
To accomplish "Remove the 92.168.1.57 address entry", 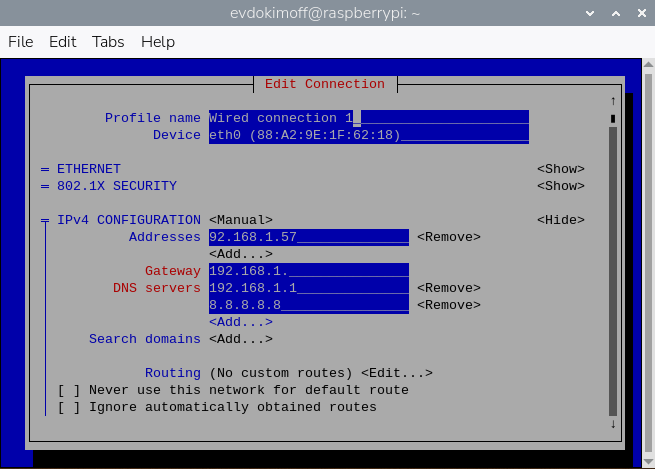I will click(448, 237).
